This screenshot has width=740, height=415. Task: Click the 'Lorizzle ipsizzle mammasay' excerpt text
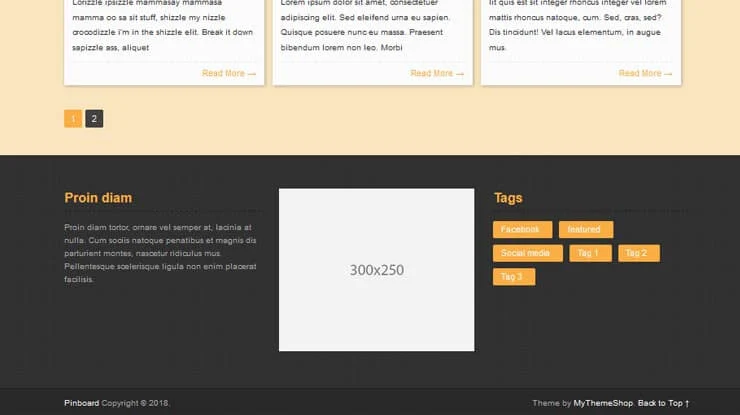click(x=163, y=25)
